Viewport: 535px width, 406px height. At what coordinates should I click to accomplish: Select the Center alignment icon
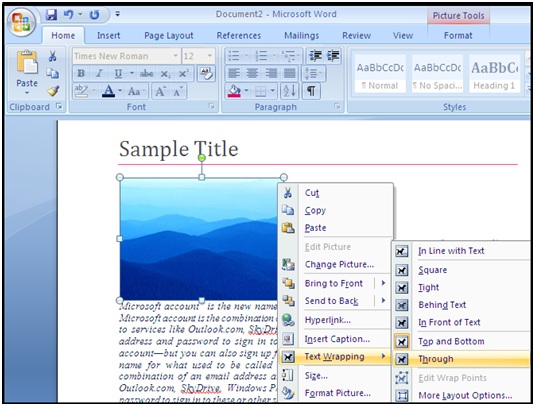pyautogui.click(x=252, y=73)
